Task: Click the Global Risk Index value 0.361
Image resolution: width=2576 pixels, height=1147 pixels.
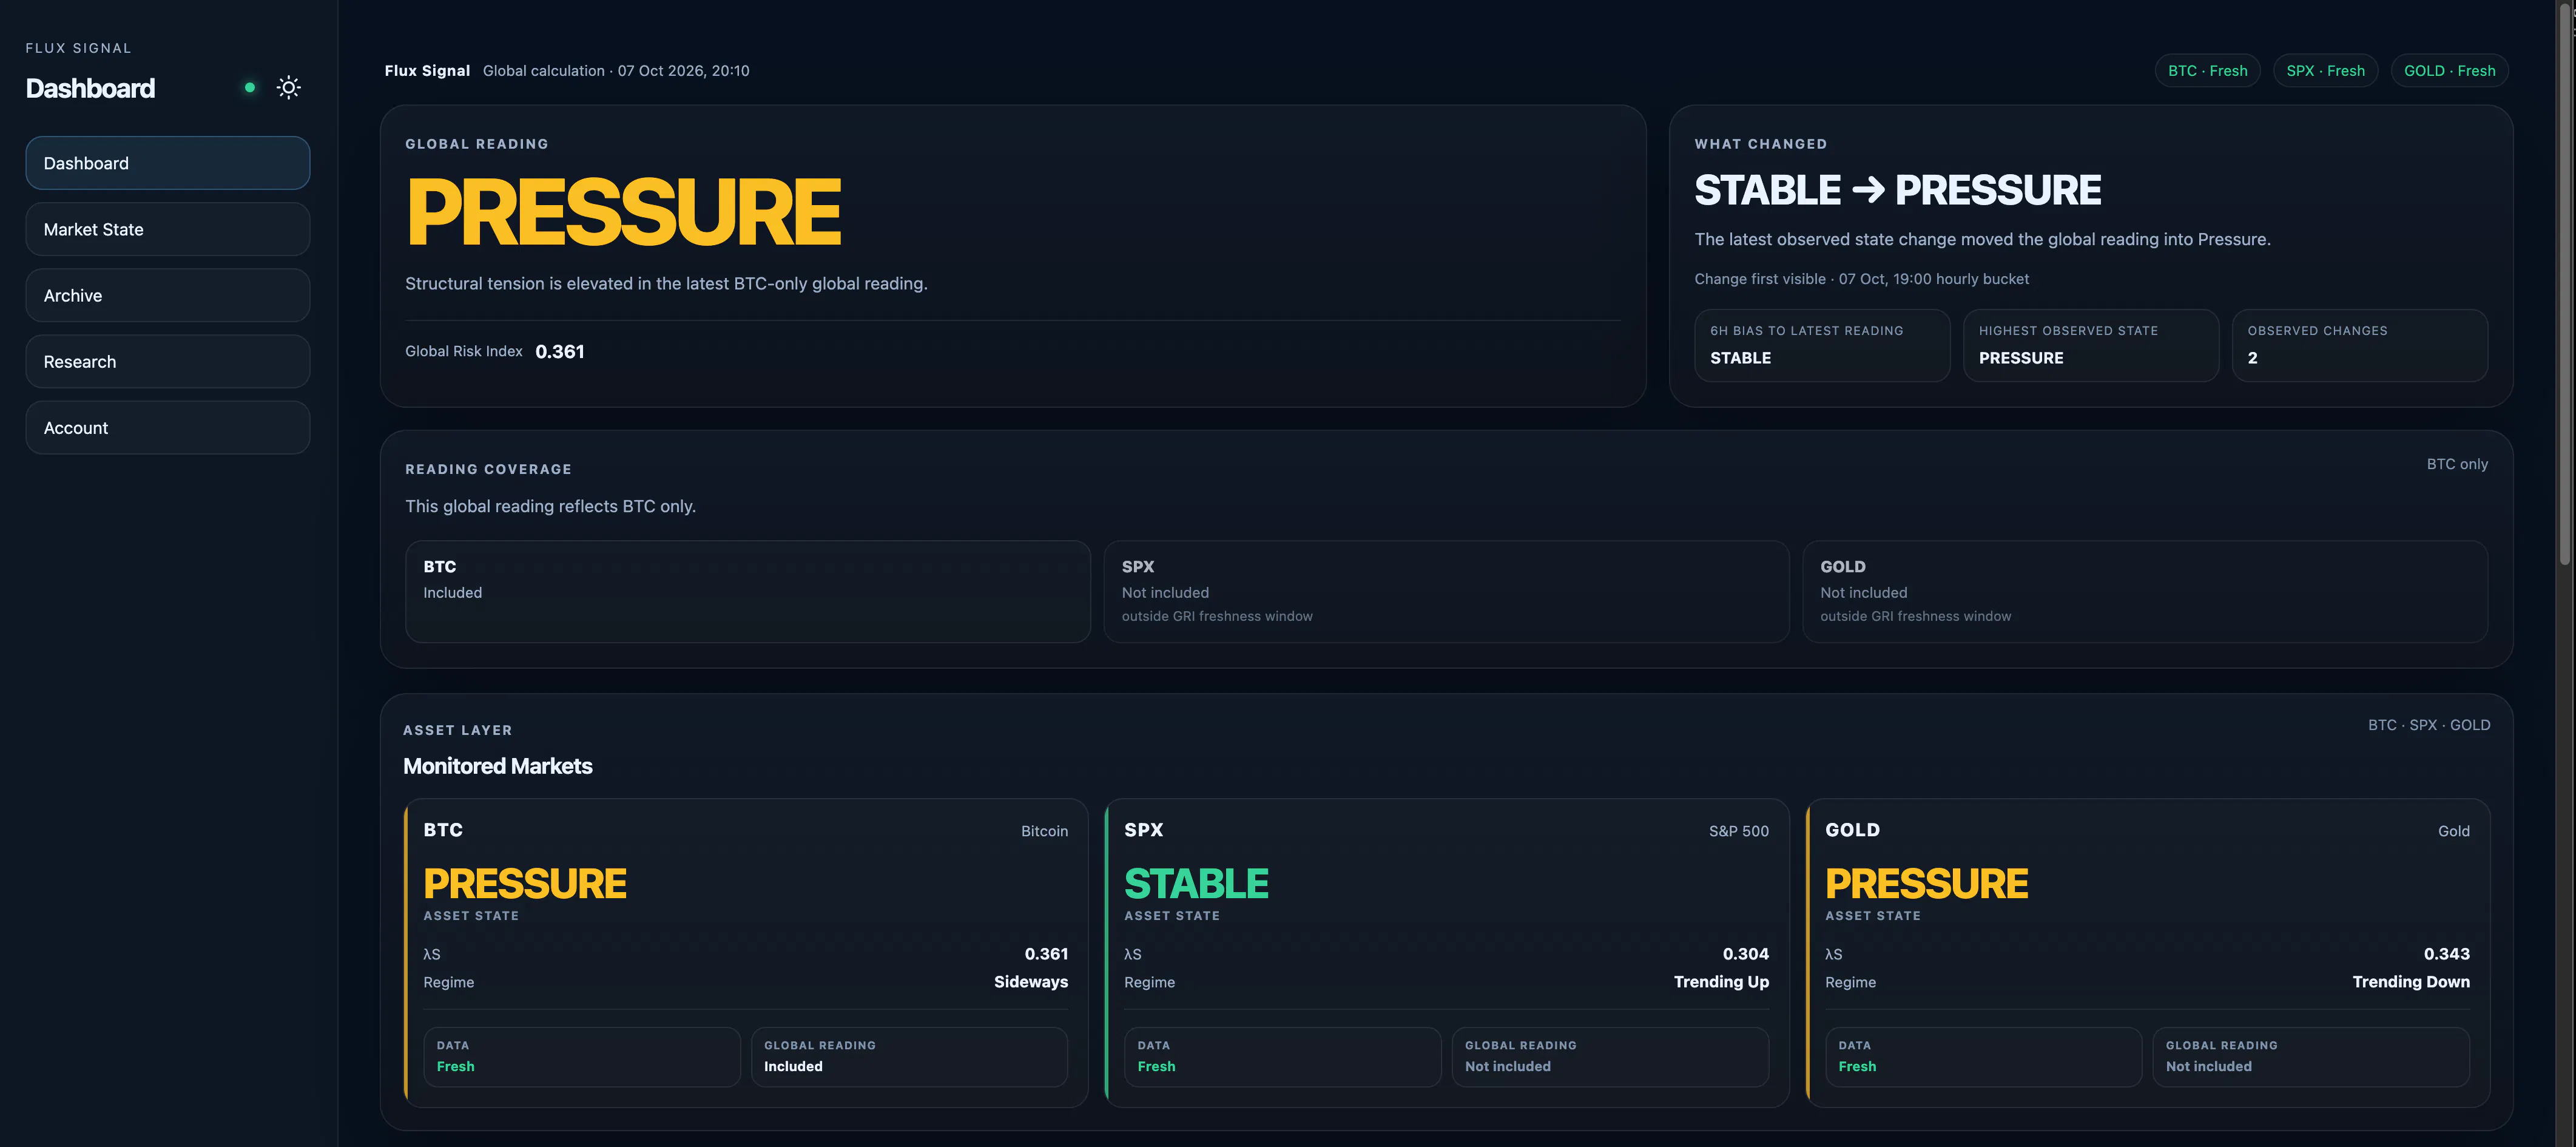Action: pos(560,351)
